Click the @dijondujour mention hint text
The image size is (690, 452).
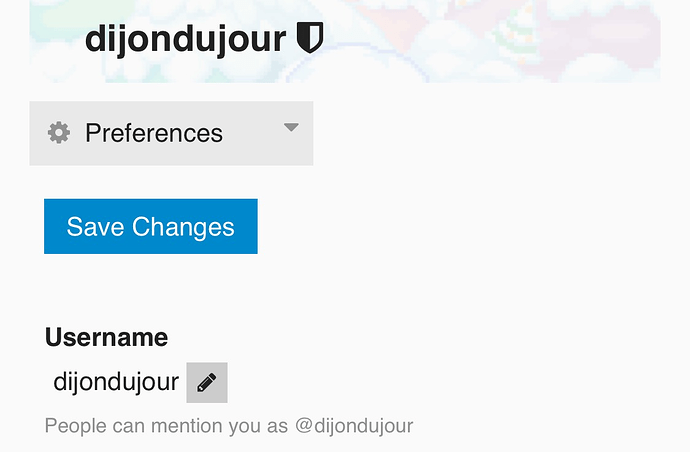pyautogui.click(x=354, y=426)
